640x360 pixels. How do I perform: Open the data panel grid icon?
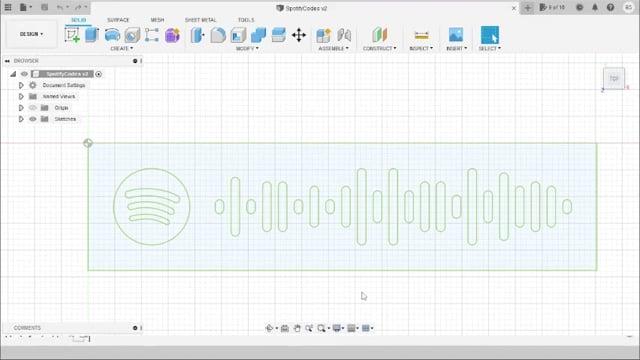tap(8, 7)
